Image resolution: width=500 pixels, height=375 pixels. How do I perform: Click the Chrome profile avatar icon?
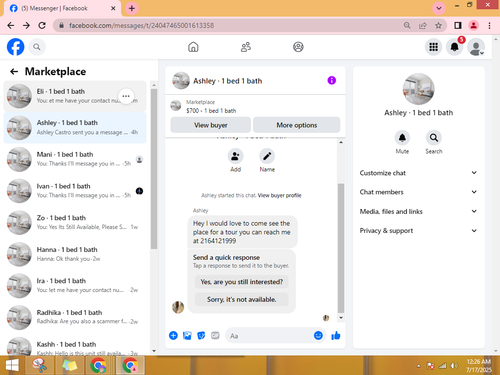tap(474, 25)
